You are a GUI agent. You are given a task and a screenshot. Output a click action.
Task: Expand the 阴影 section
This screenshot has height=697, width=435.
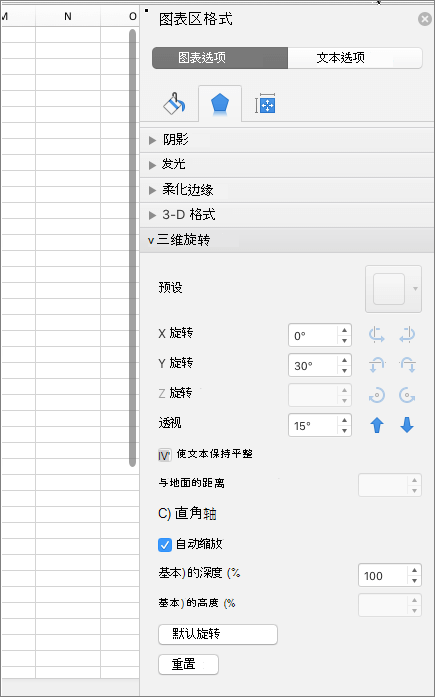pyautogui.click(x=287, y=140)
